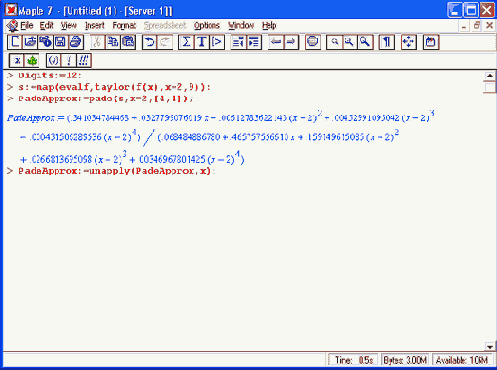This screenshot has width=497, height=370.
Task: Open the Format menu
Action: click(x=124, y=25)
